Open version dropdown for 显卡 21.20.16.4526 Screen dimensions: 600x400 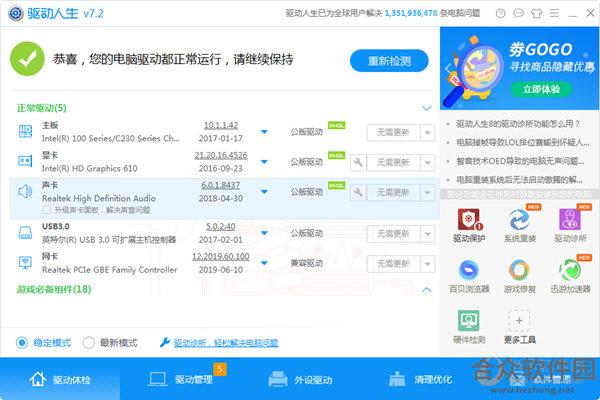click(x=264, y=162)
